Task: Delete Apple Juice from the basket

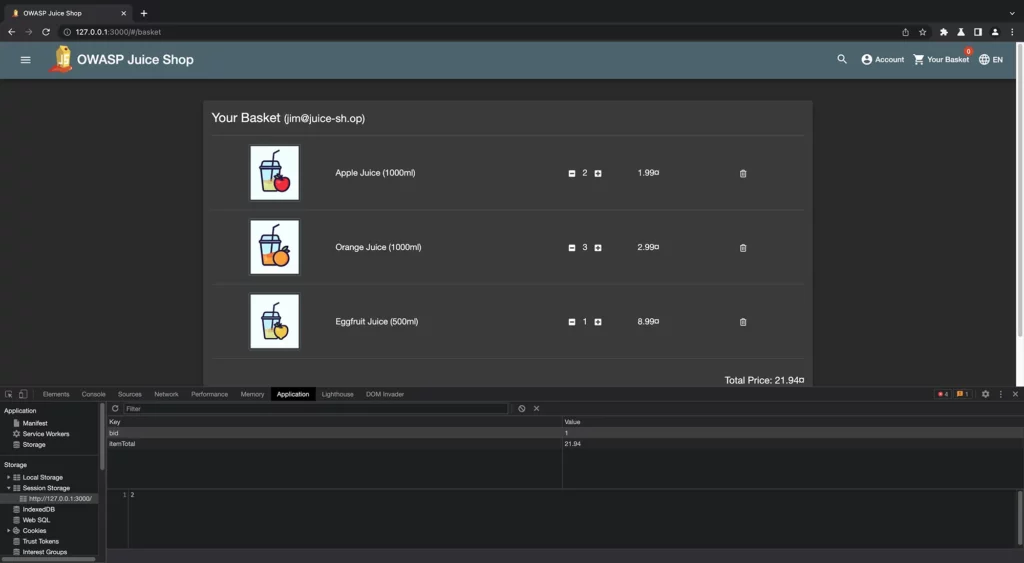Action: pyautogui.click(x=743, y=174)
